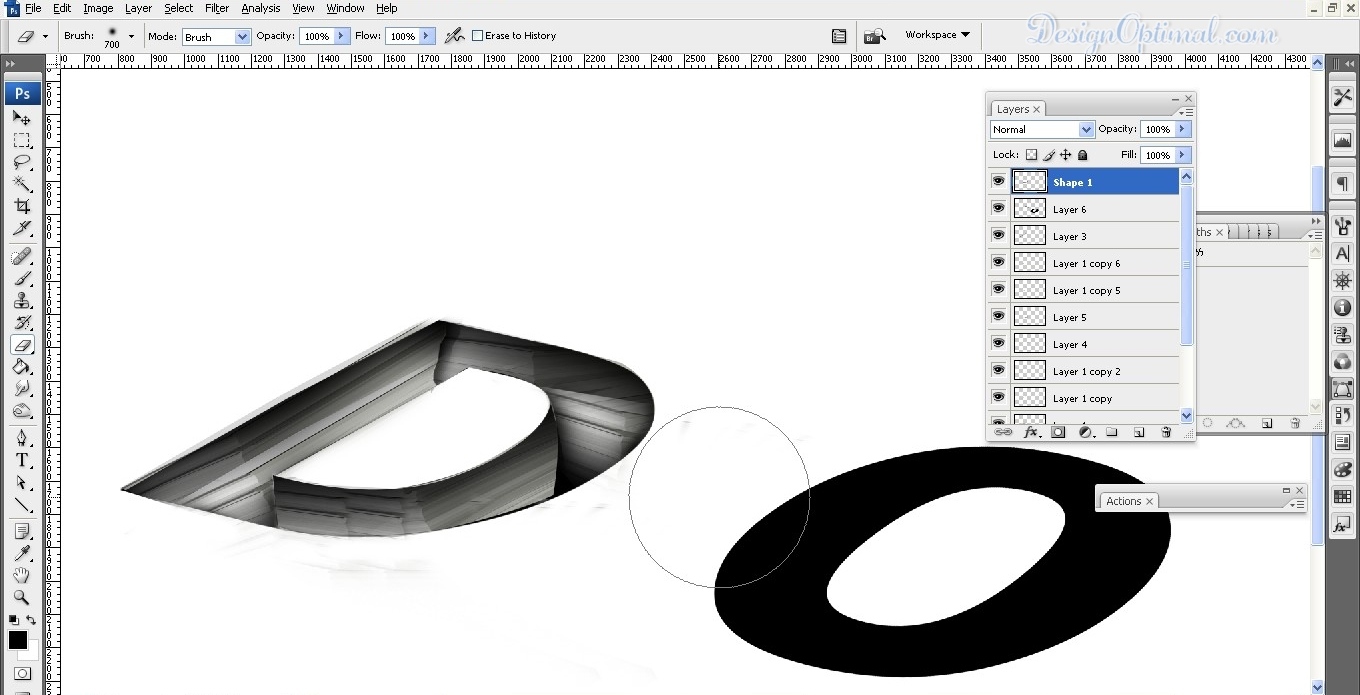
Task: Hide Layer 4 visibility eye
Action: 998,343
